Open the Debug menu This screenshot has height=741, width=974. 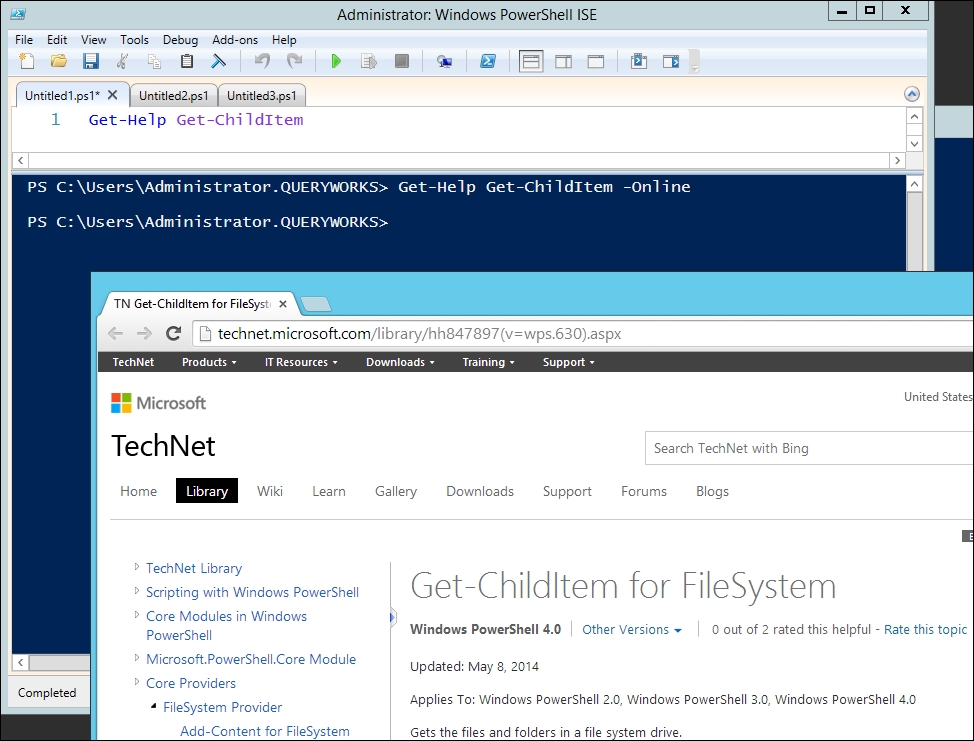(181, 40)
